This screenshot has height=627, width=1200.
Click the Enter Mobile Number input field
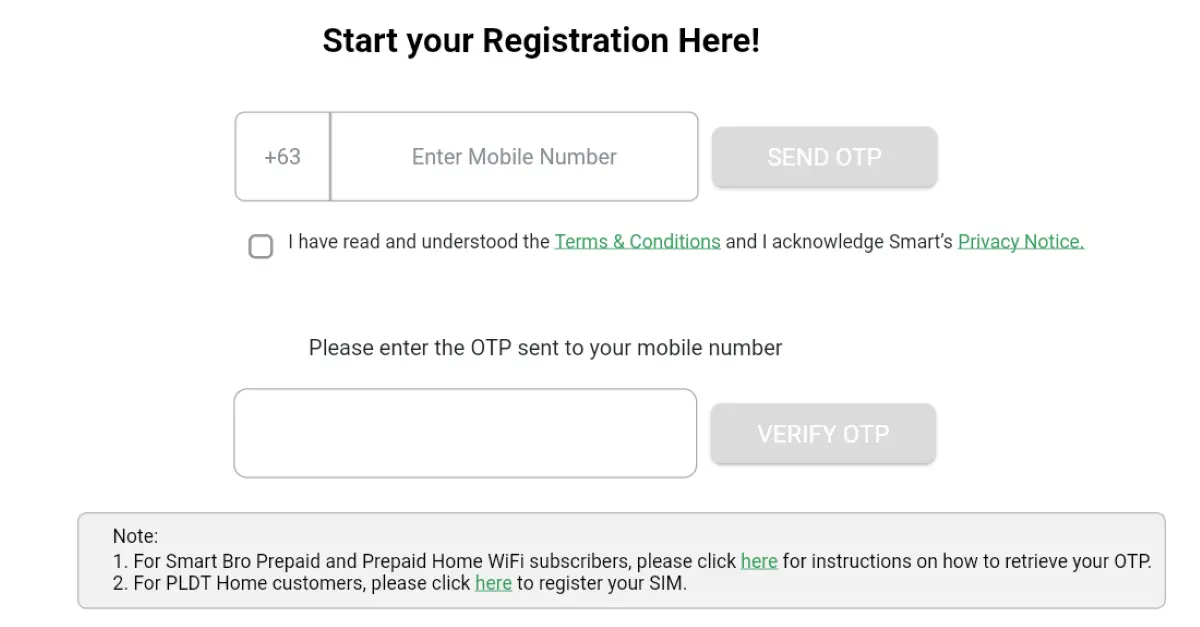(x=513, y=157)
